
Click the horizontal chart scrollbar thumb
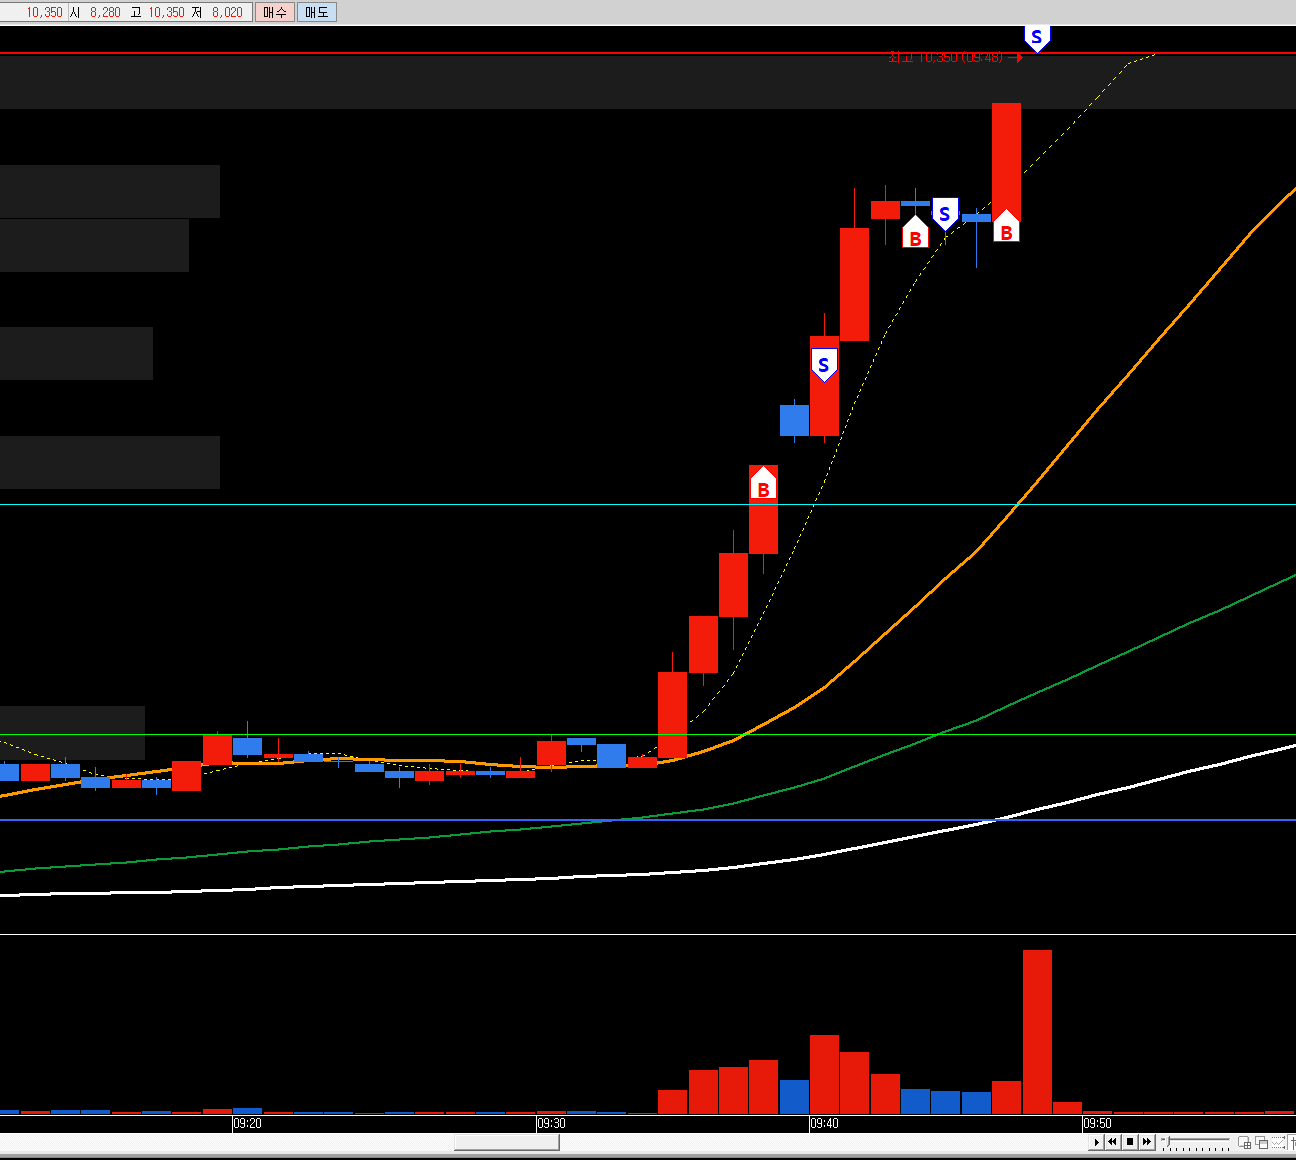pyautogui.click(x=506, y=1142)
